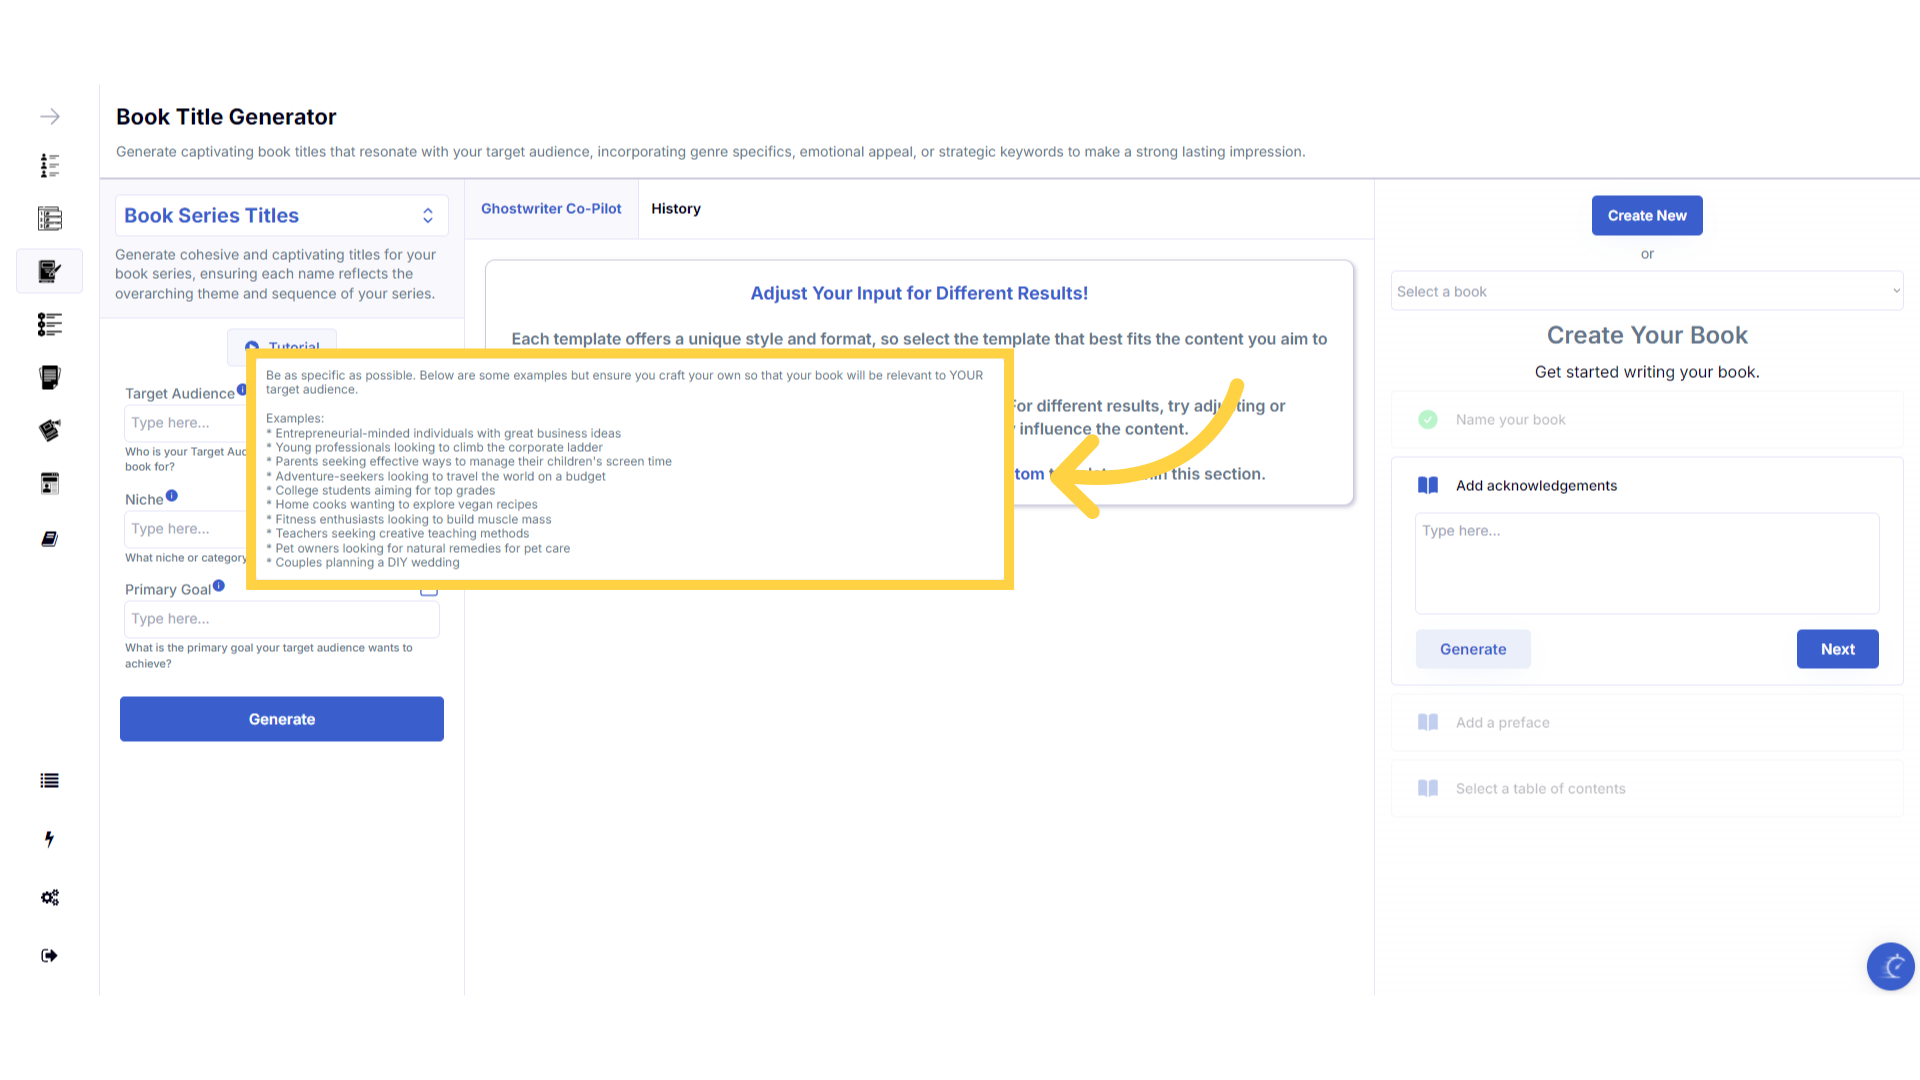Screen dimensions: 1920x1080
Task: Click the Create New button
Action: coord(1646,216)
